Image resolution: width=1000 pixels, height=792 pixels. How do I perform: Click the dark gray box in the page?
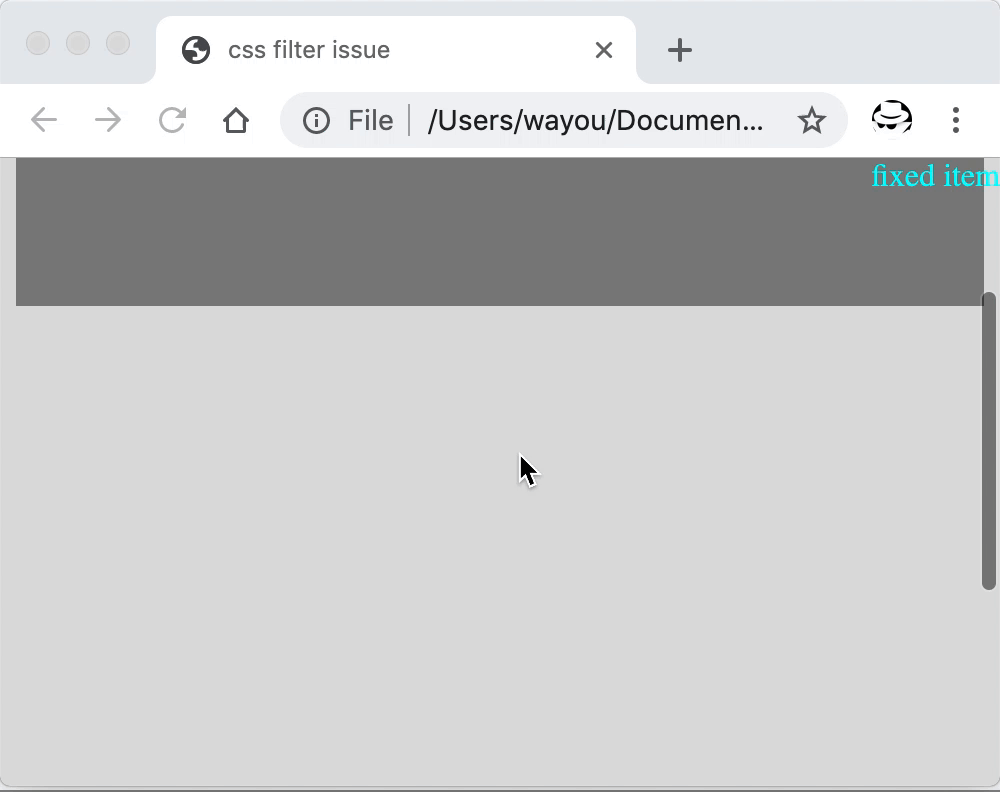click(500, 232)
